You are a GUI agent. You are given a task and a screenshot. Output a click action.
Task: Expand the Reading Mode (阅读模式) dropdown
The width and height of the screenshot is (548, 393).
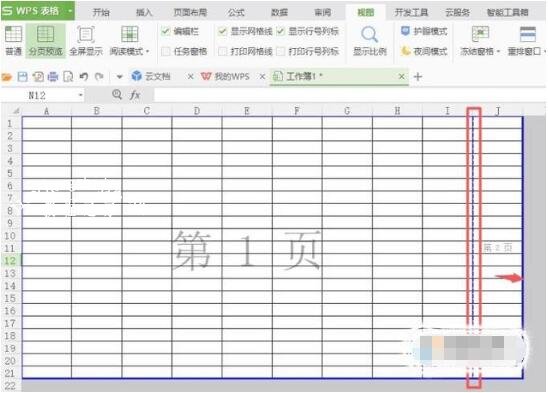[147, 52]
